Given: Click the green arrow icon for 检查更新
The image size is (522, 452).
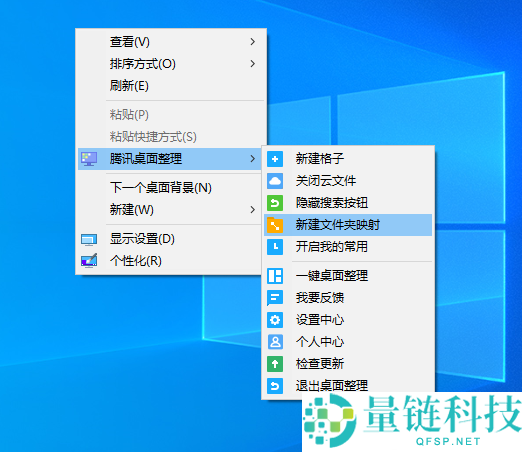Looking at the screenshot, I should pos(275,364).
